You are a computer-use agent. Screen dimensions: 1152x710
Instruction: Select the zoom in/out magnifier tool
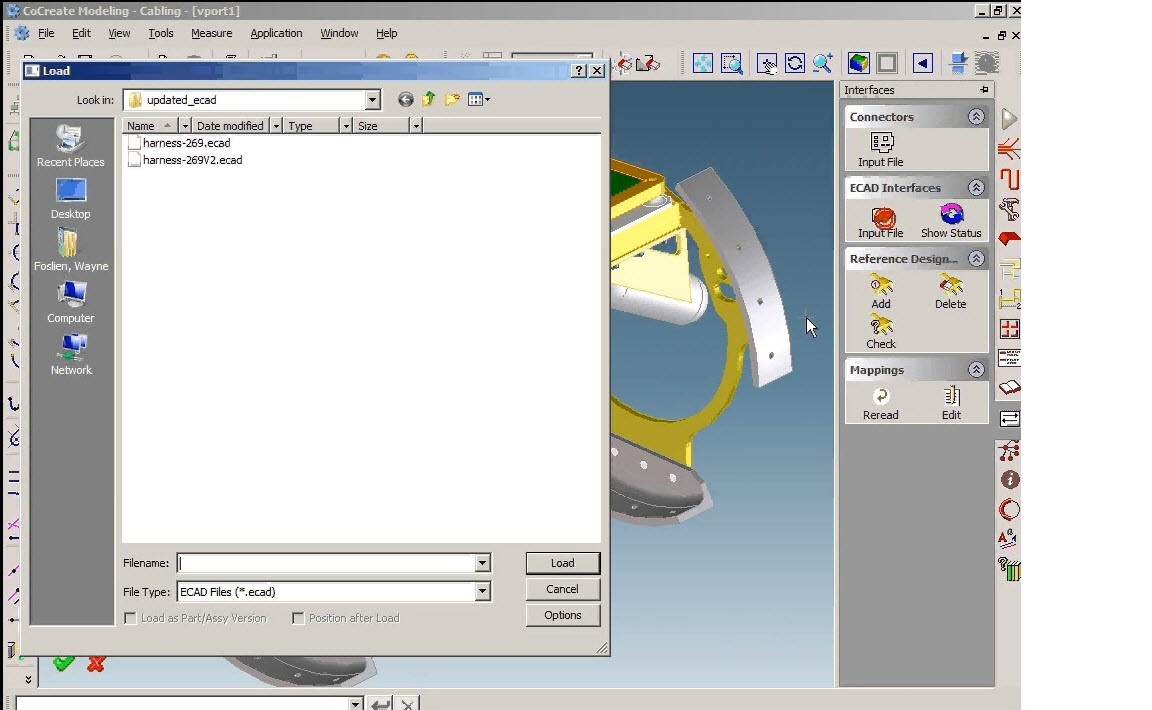823,63
